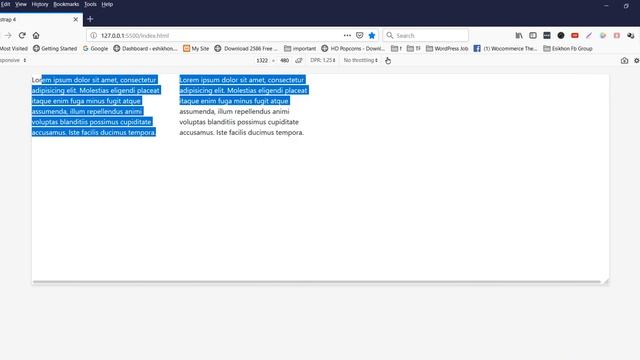Open the Responsive device selector dropdown
The image size is (640, 360).
tap(13, 60)
